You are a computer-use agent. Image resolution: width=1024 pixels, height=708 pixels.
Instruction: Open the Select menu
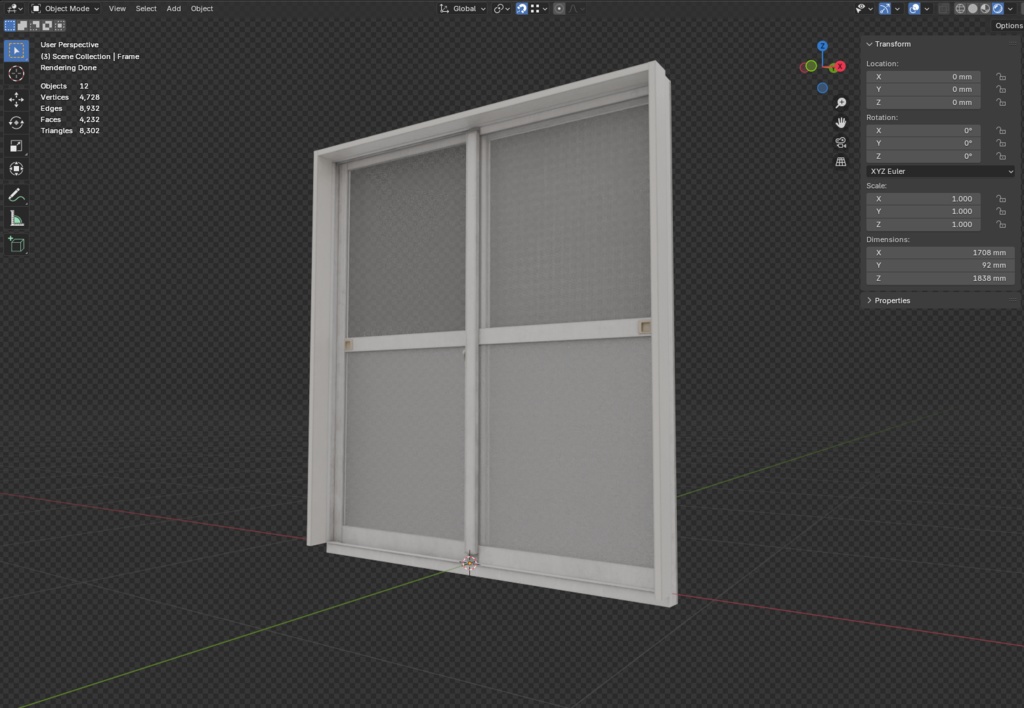(x=146, y=8)
